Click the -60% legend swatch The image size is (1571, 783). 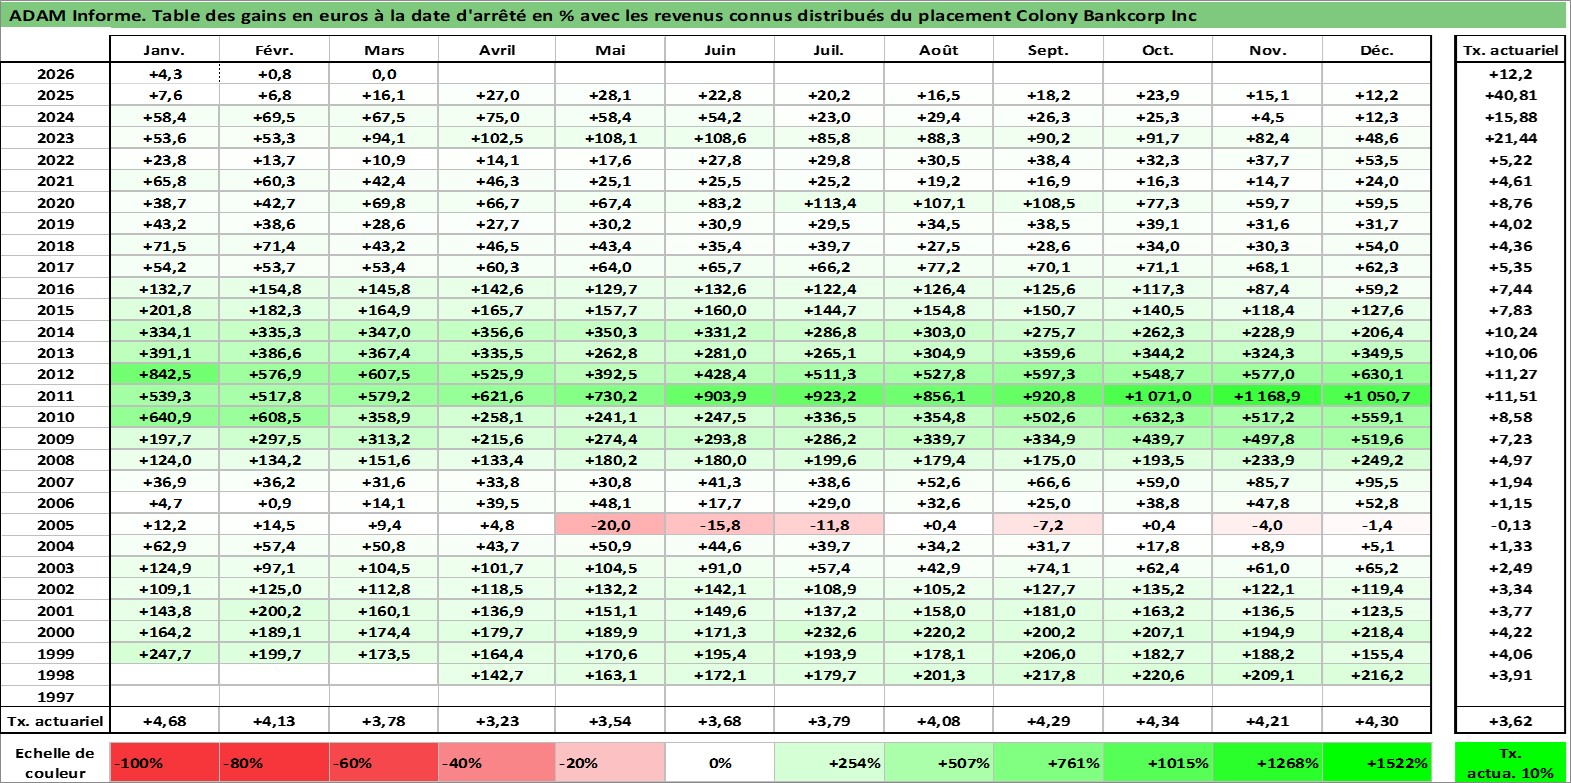384,762
